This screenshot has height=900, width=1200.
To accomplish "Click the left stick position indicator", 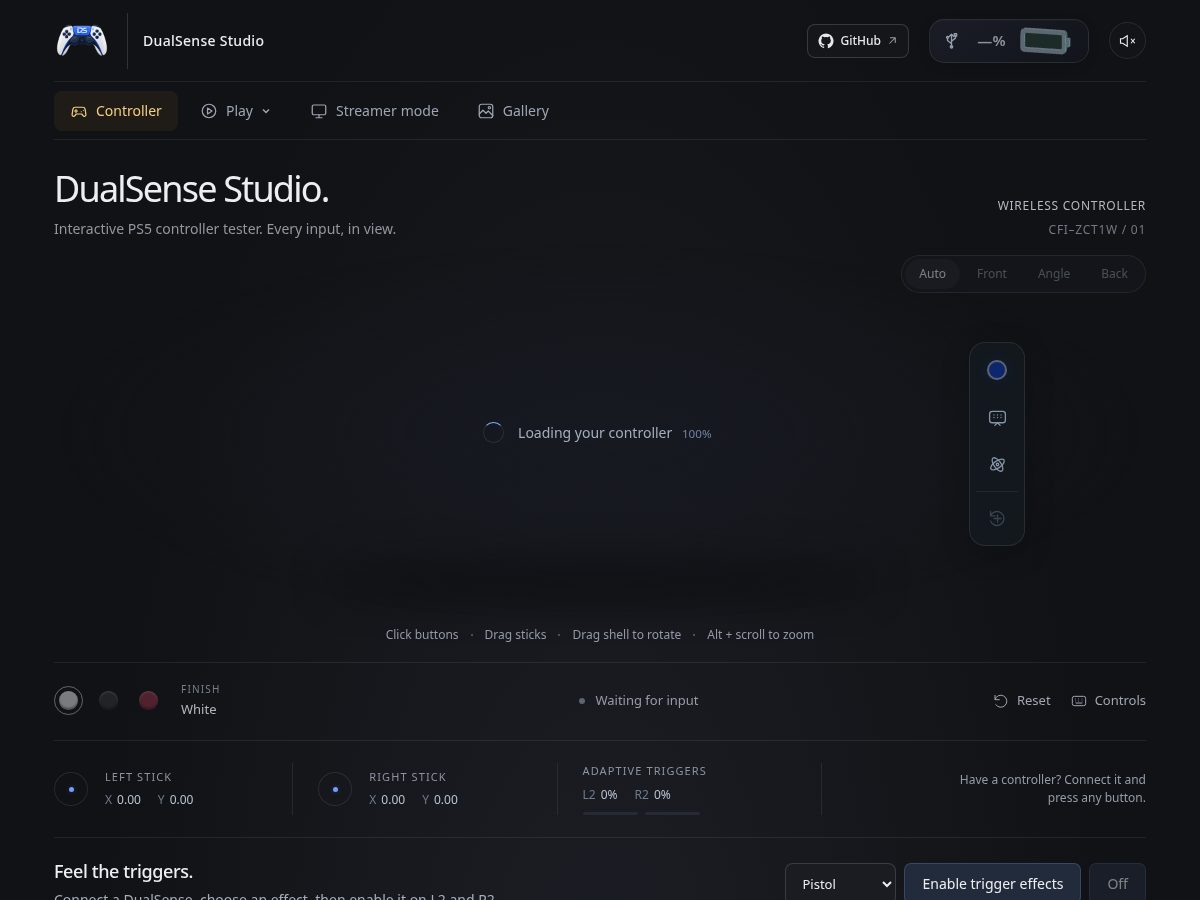I will (71, 789).
